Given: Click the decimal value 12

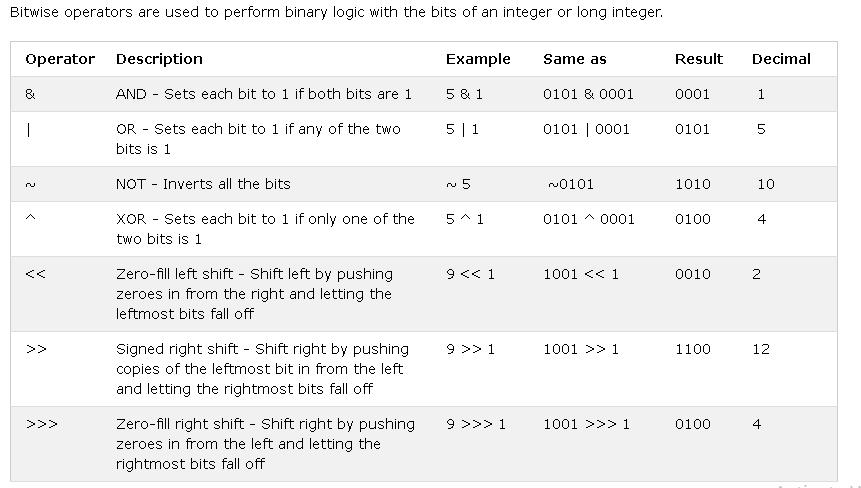Looking at the screenshot, I should [x=761, y=349].
